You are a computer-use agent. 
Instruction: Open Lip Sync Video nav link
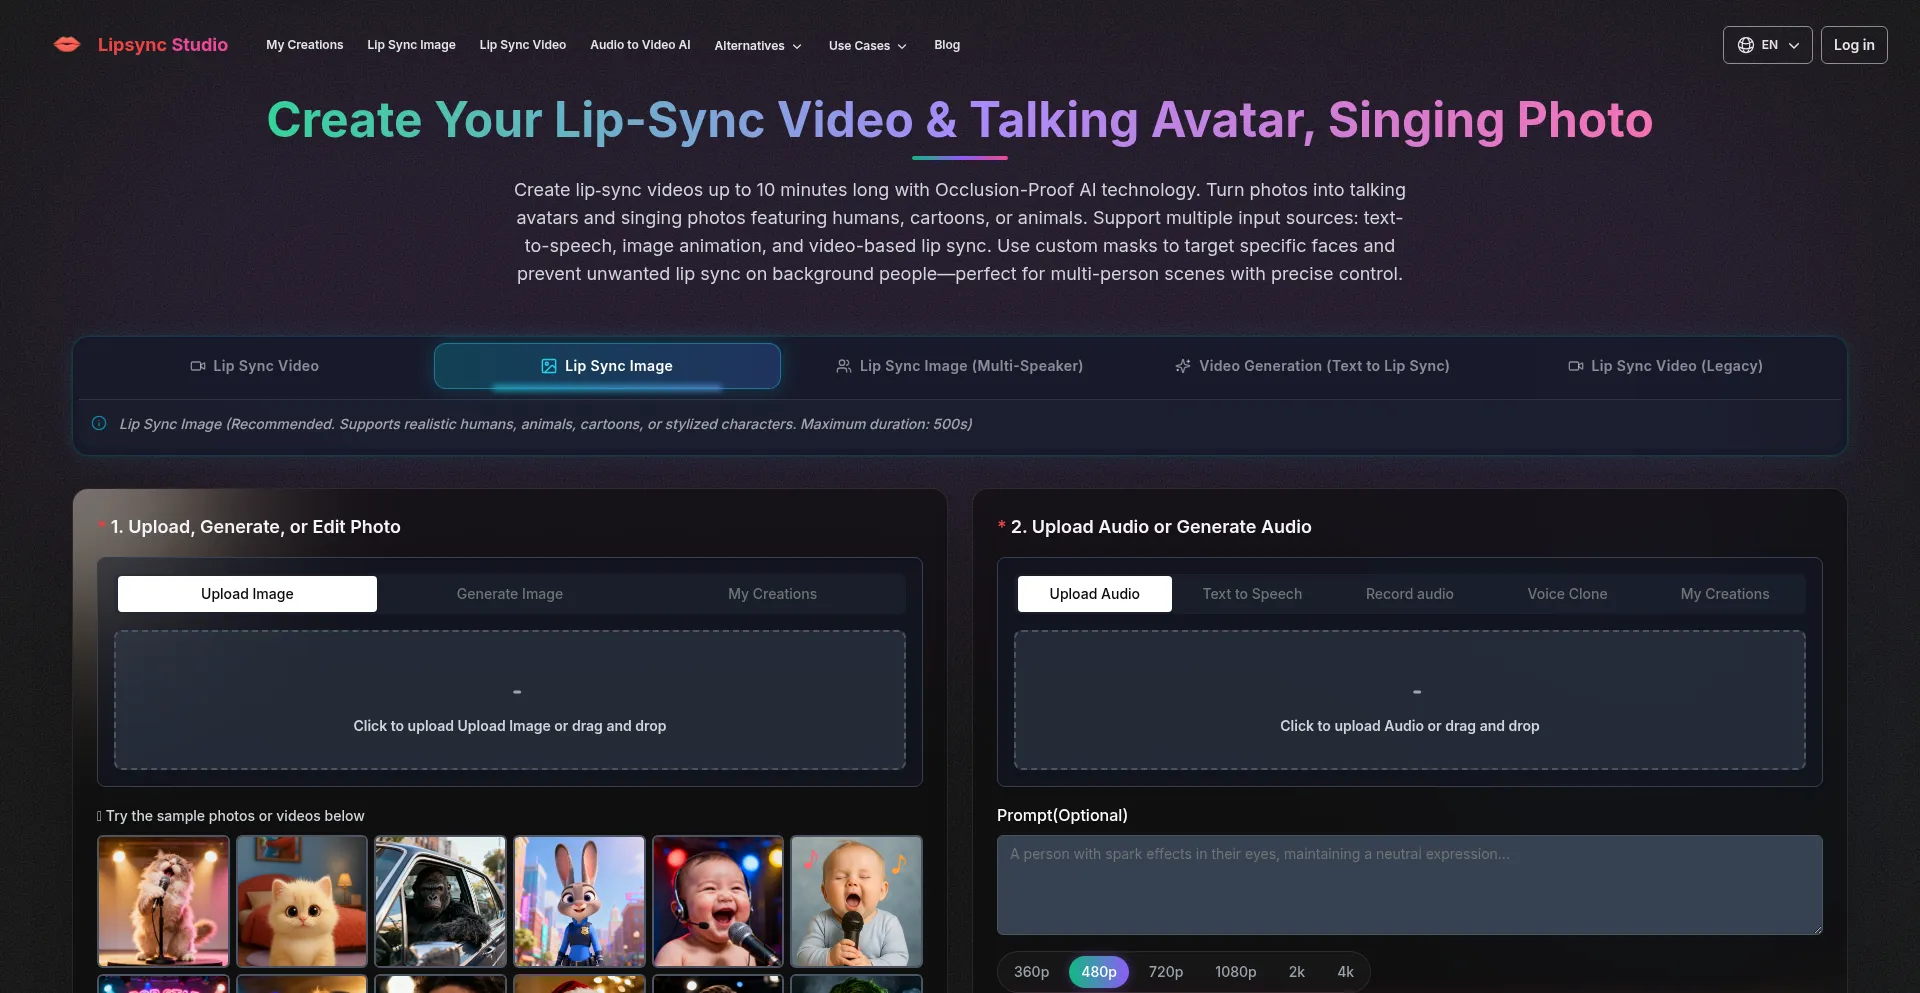click(522, 45)
